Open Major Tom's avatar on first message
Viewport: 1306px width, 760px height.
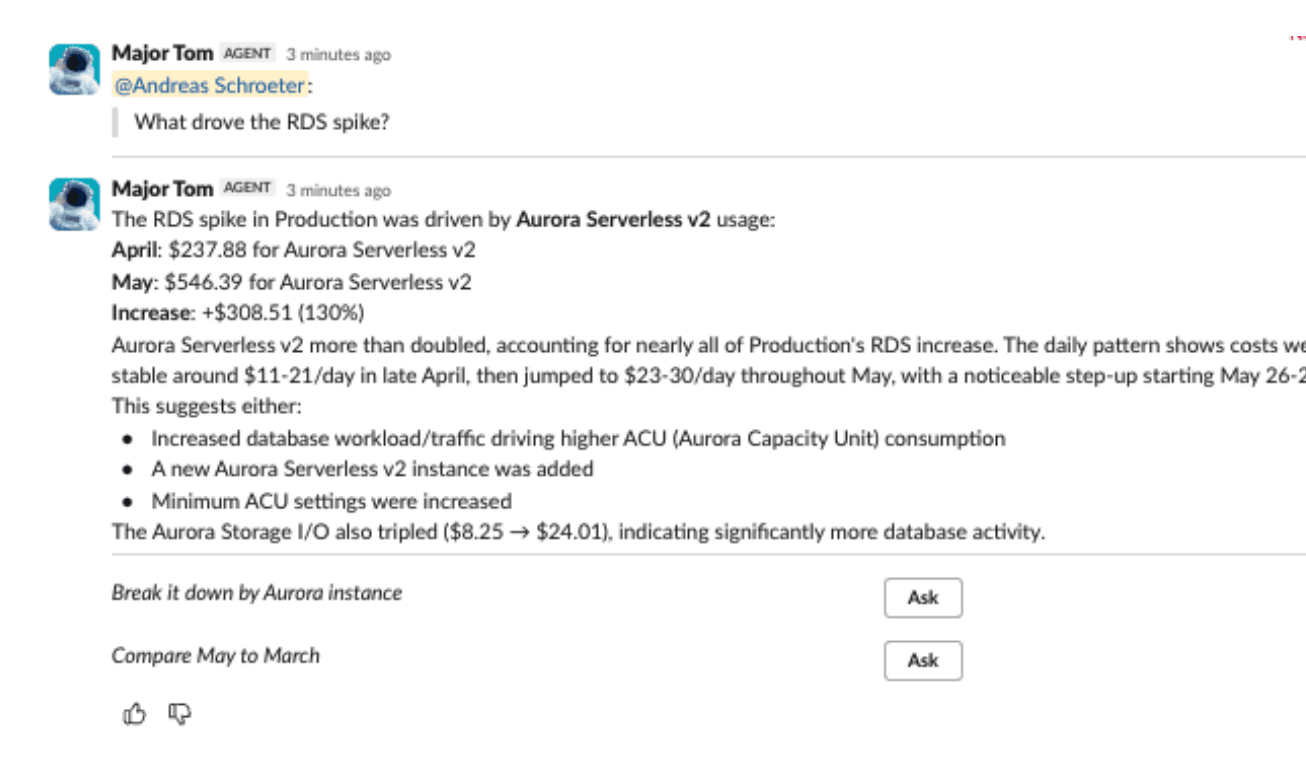[74, 69]
